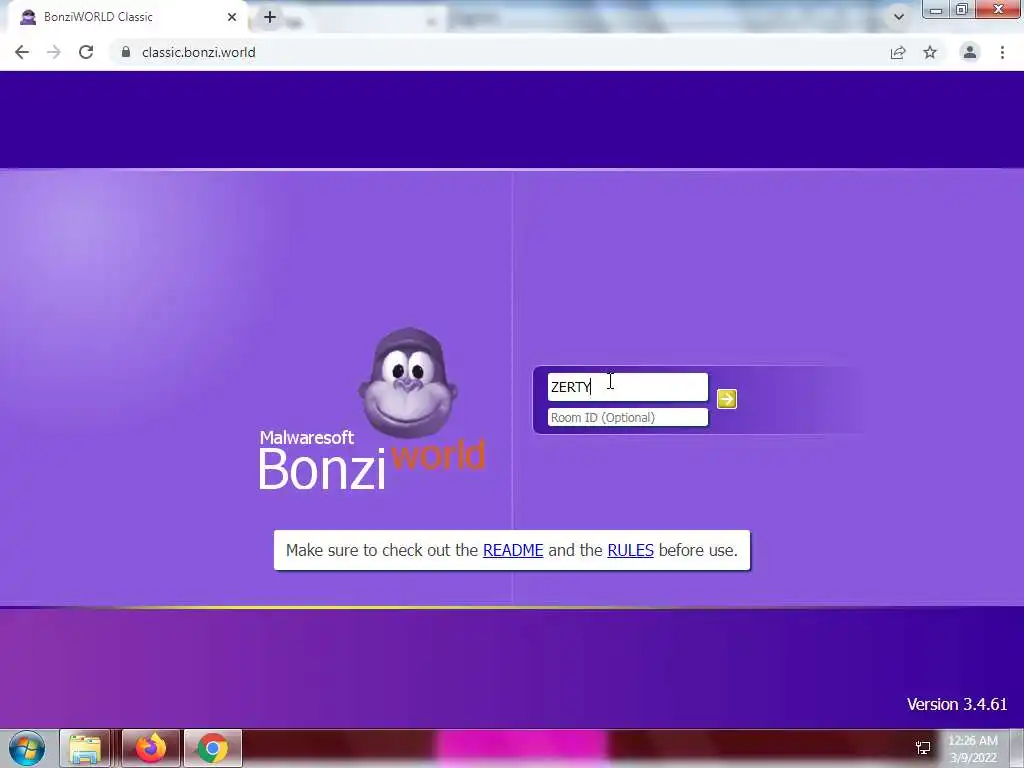Click the network icon in system tray
1024x768 pixels.
pos(923,748)
